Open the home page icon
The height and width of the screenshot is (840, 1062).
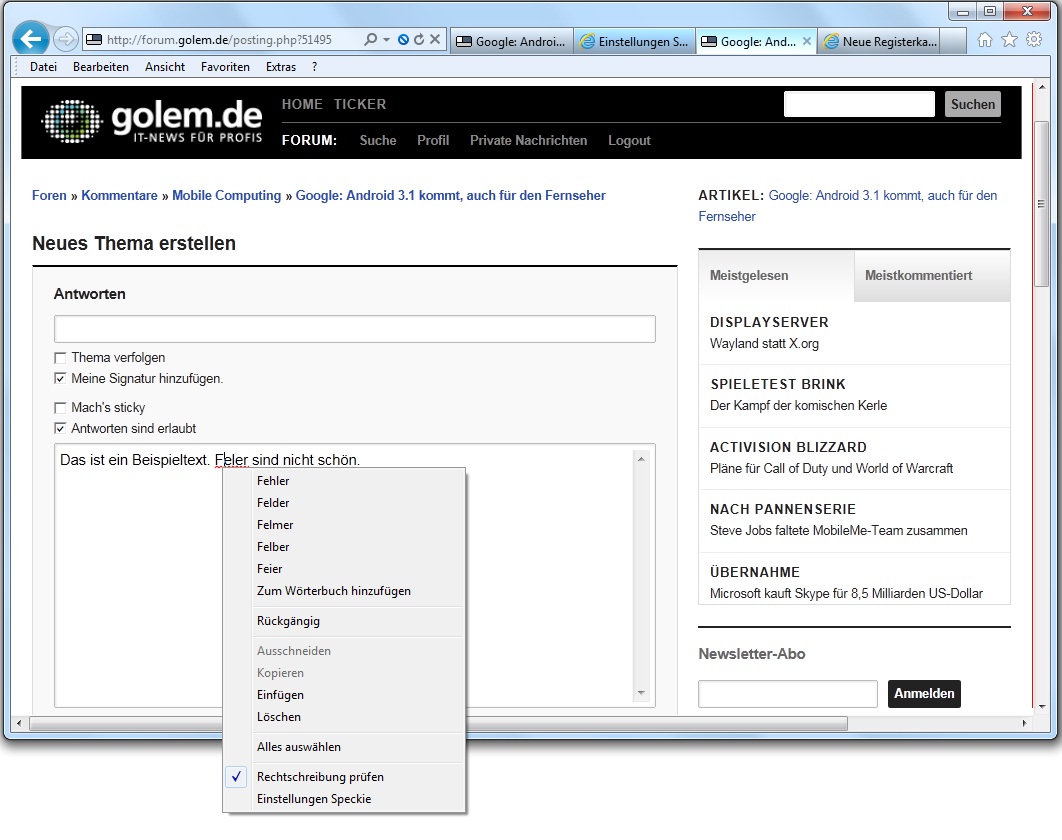click(x=985, y=39)
